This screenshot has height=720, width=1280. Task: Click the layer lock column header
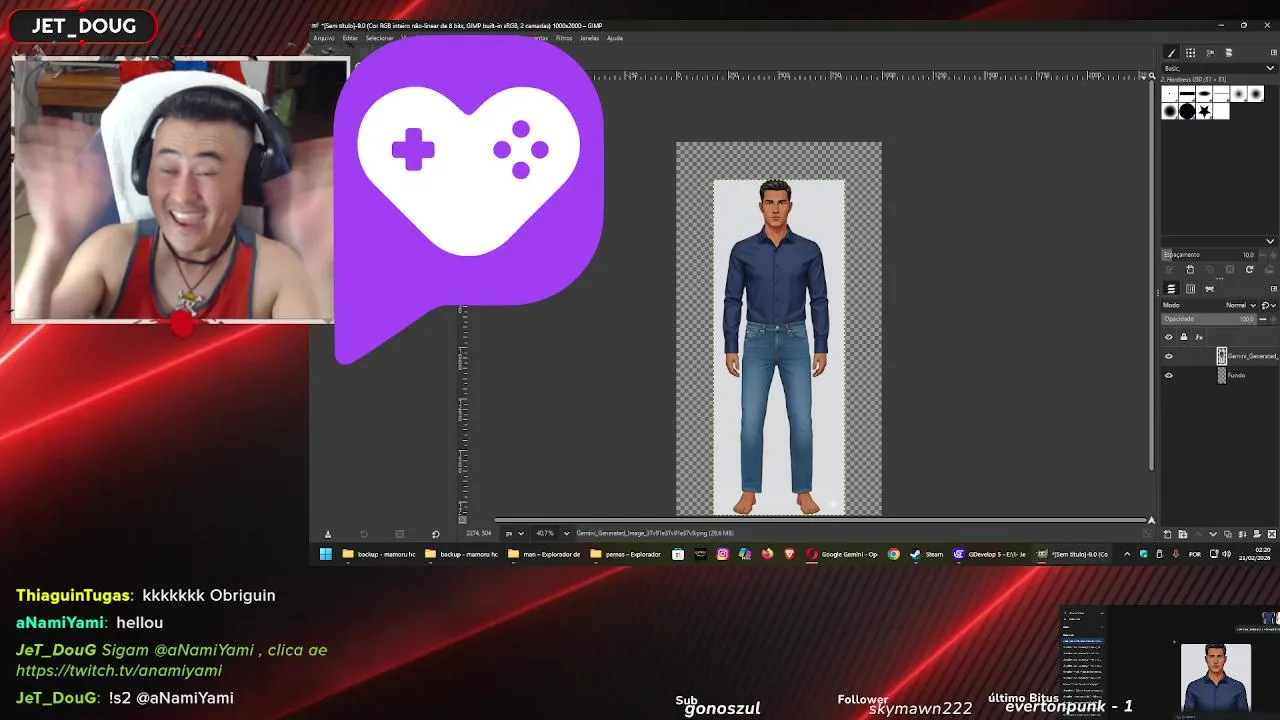[x=1184, y=337]
